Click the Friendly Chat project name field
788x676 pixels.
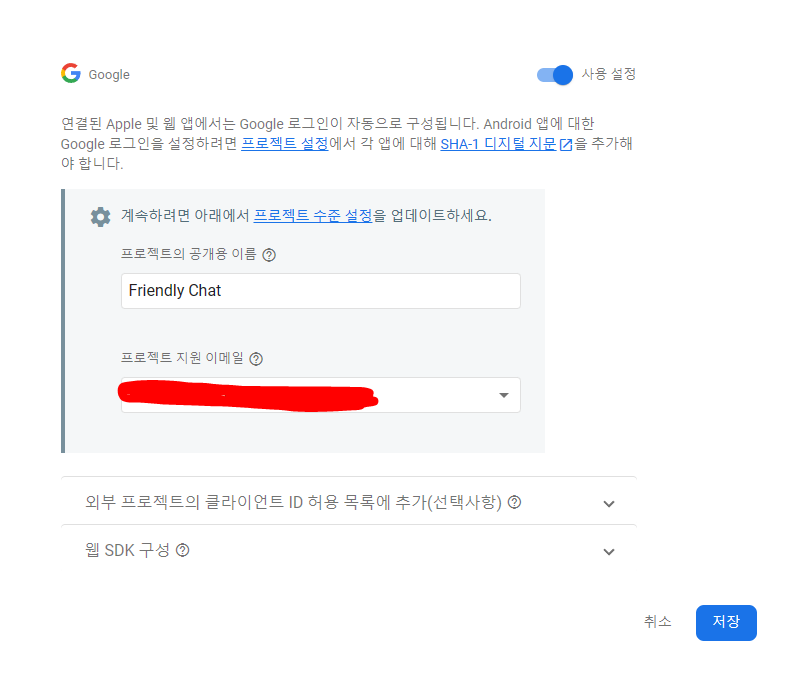pos(321,291)
